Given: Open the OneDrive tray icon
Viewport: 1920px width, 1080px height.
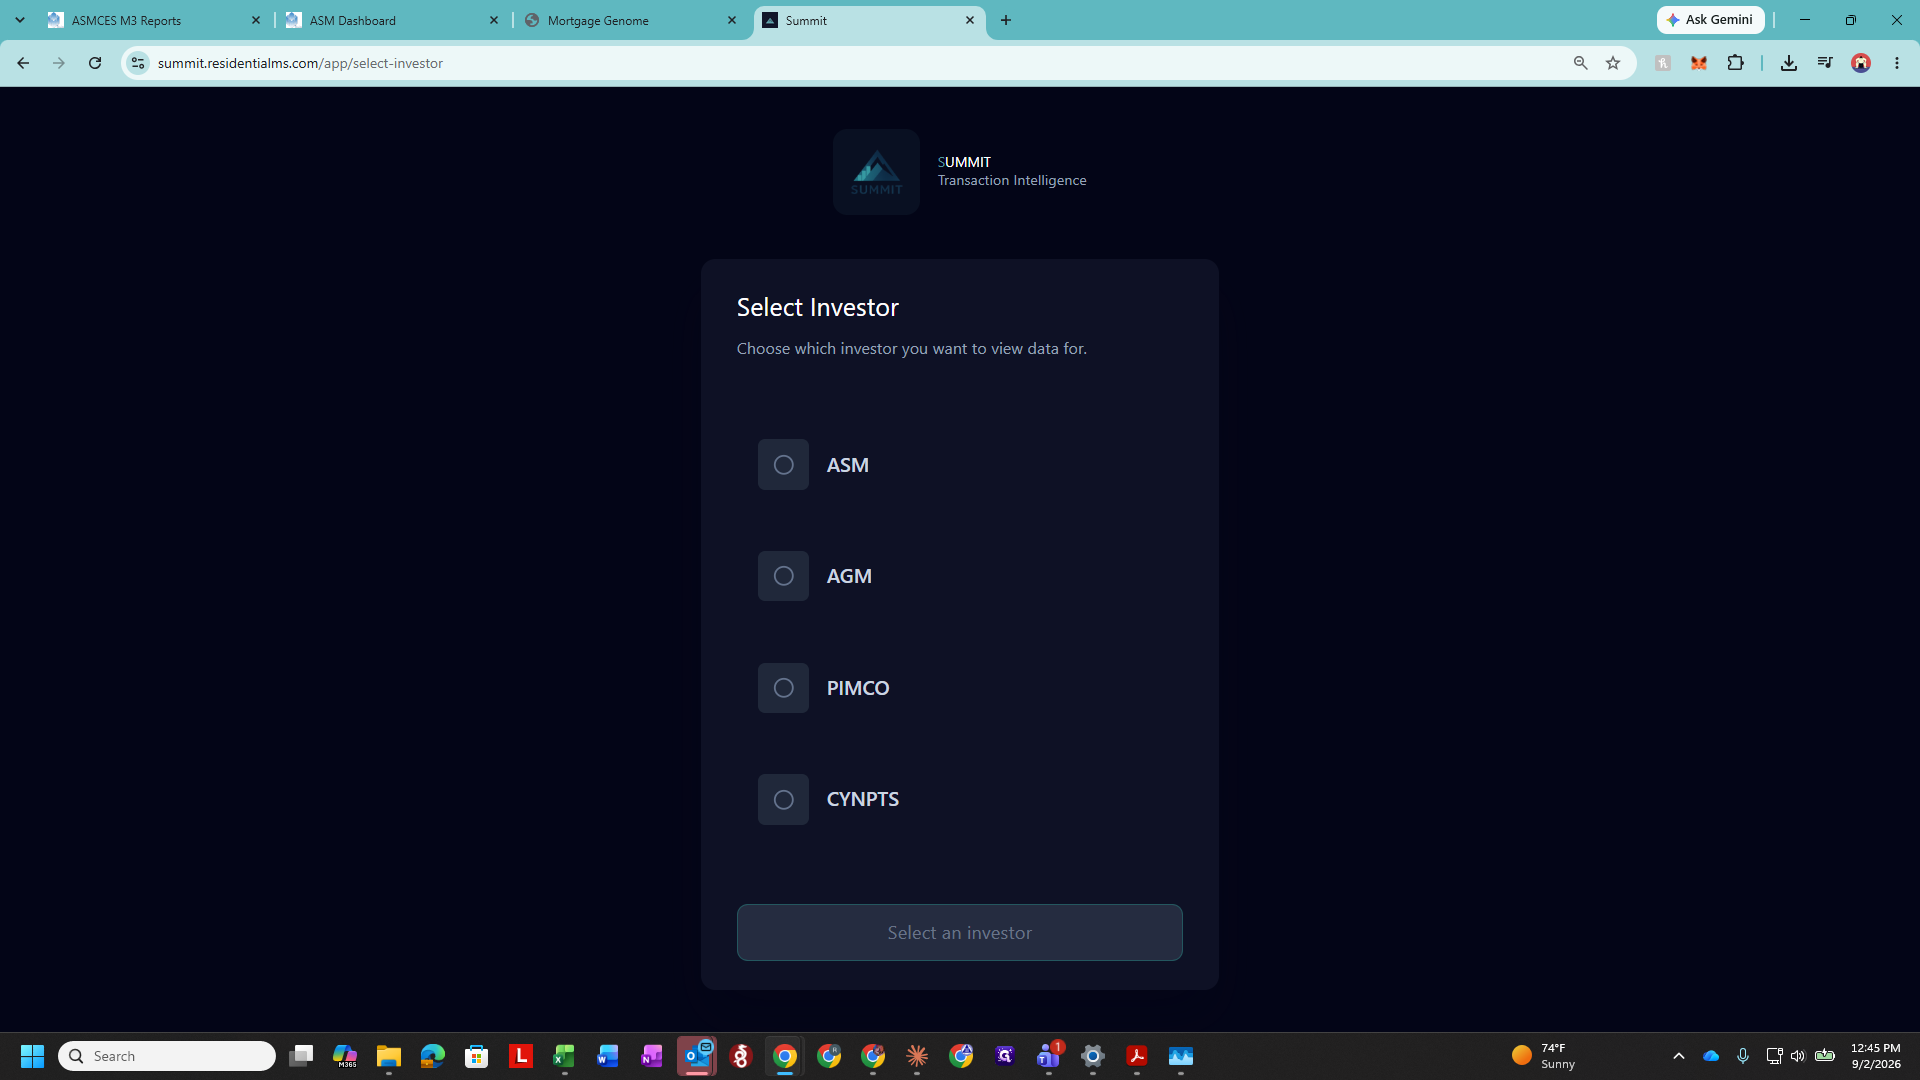Looking at the screenshot, I should click(x=1711, y=1056).
